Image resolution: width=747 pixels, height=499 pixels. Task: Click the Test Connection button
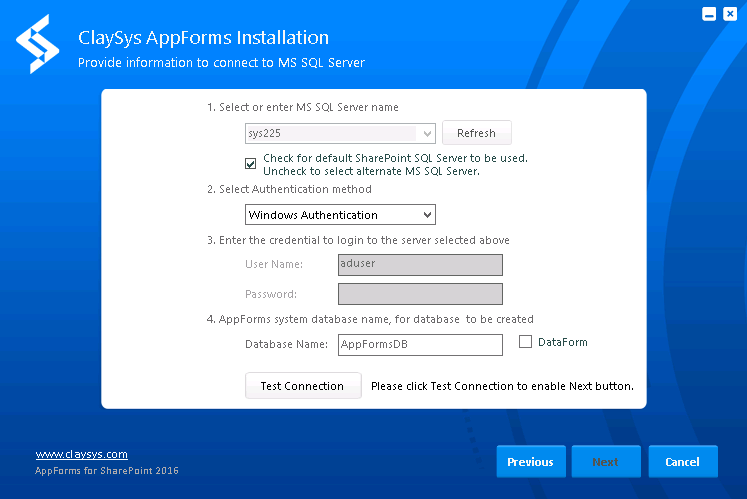click(x=303, y=386)
